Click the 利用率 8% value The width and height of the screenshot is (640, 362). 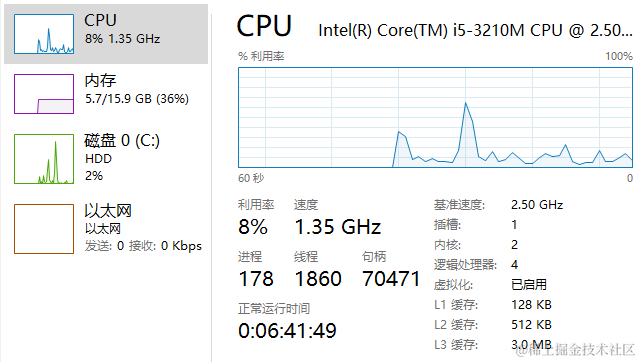click(x=253, y=227)
